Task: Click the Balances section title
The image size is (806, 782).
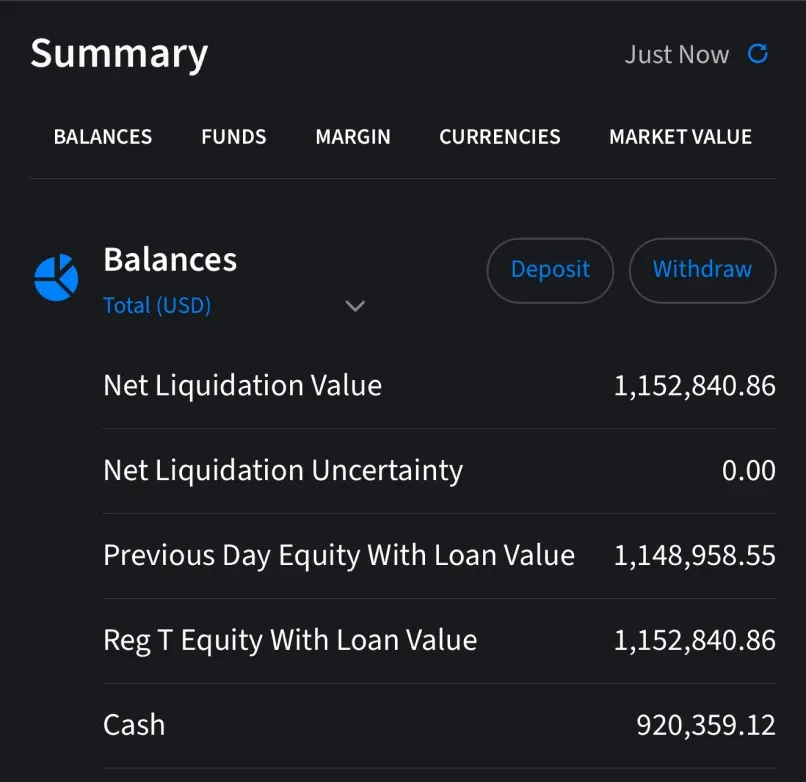Action: (x=170, y=260)
